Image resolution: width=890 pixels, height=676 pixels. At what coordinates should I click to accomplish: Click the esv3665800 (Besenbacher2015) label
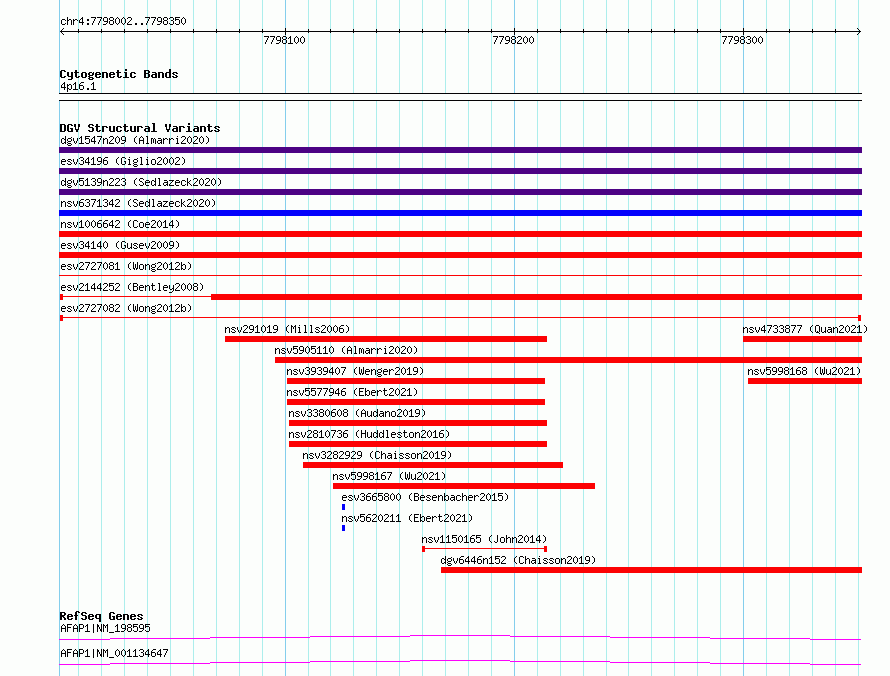click(425, 497)
